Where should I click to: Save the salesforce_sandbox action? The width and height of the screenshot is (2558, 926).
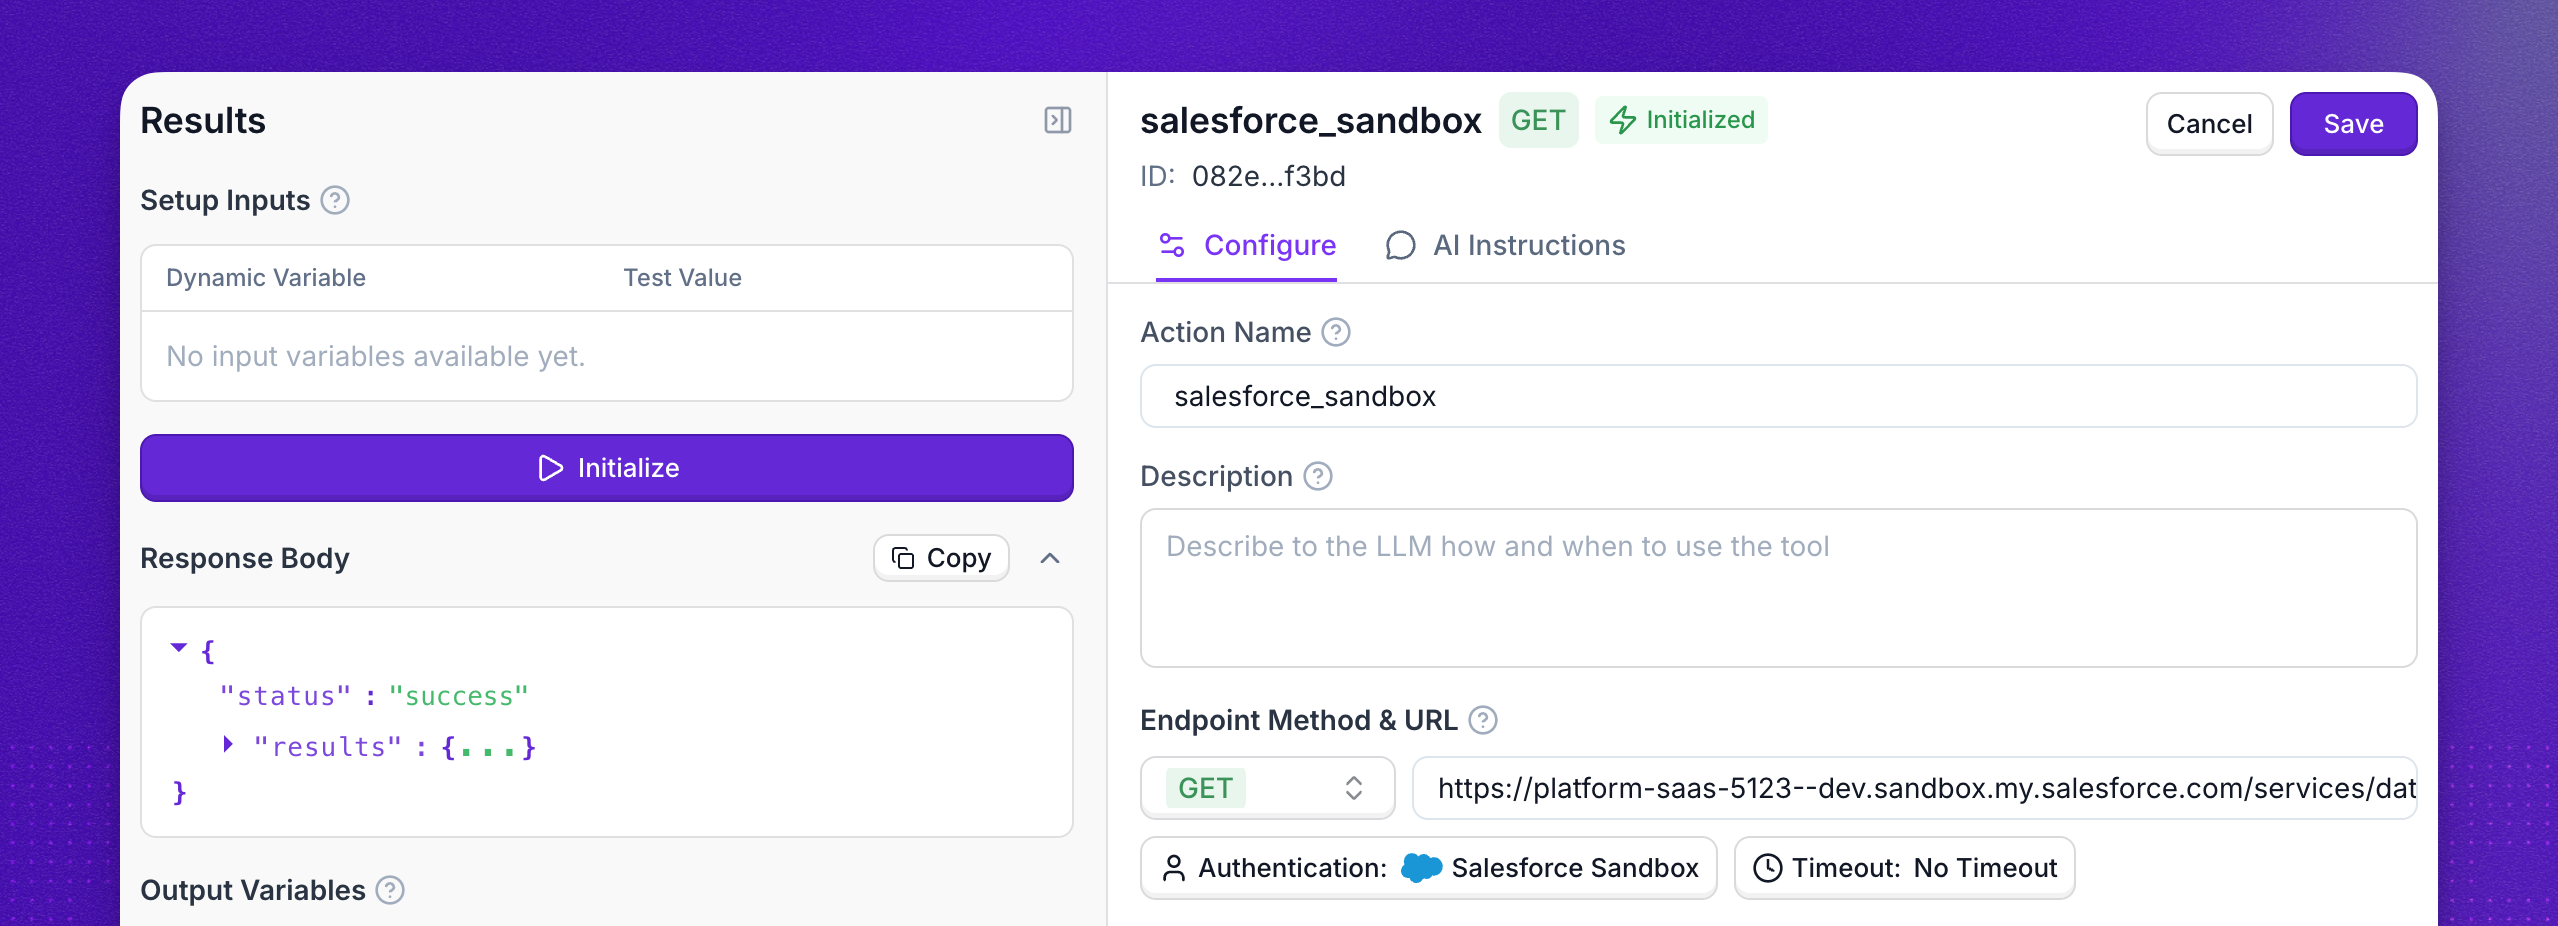(2353, 124)
